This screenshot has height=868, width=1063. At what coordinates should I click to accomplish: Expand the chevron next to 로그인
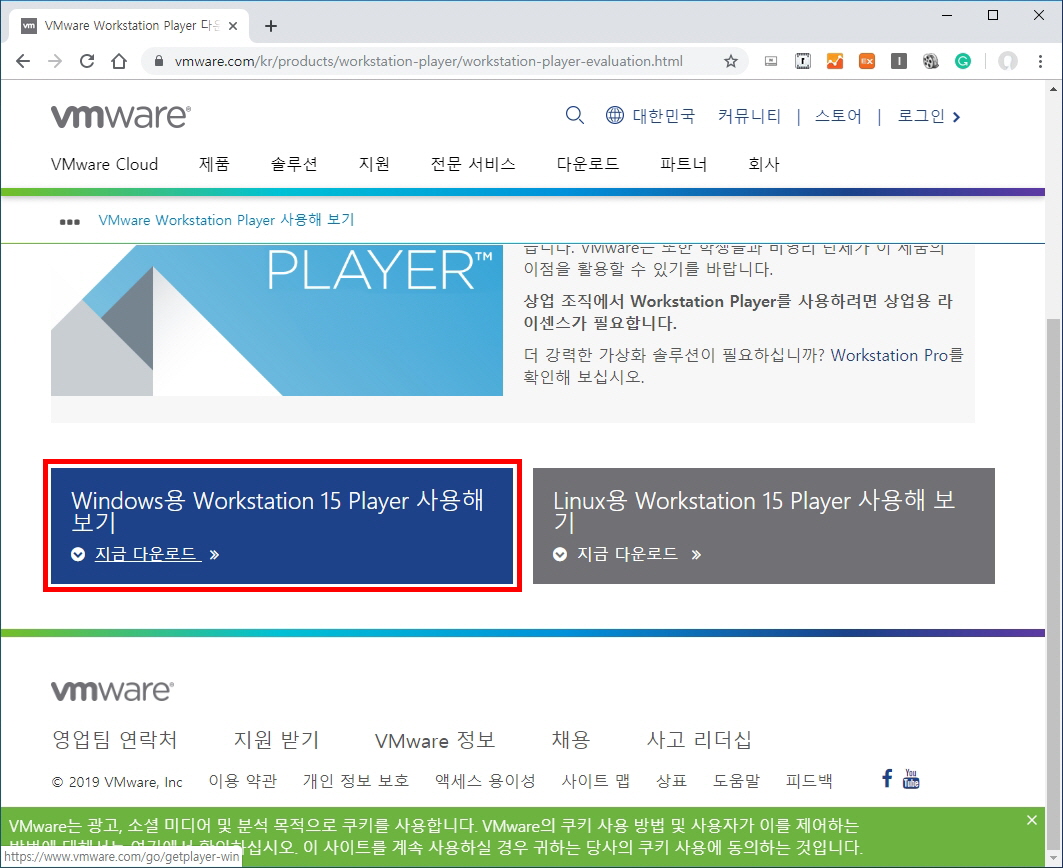point(956,116)
